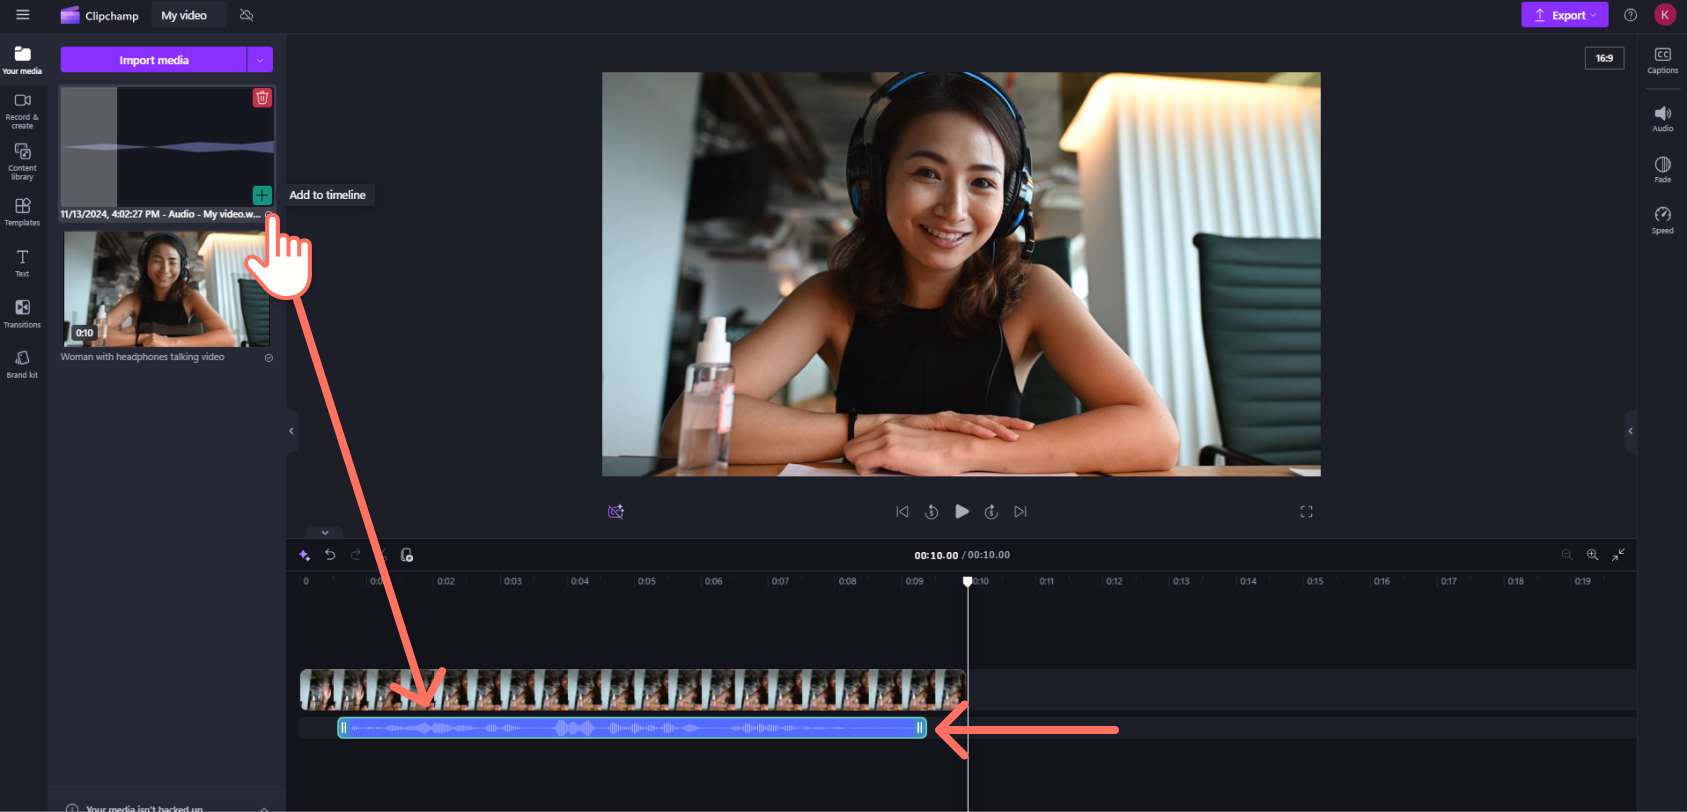
Task: Undo the last action
Action: point(330,555)
